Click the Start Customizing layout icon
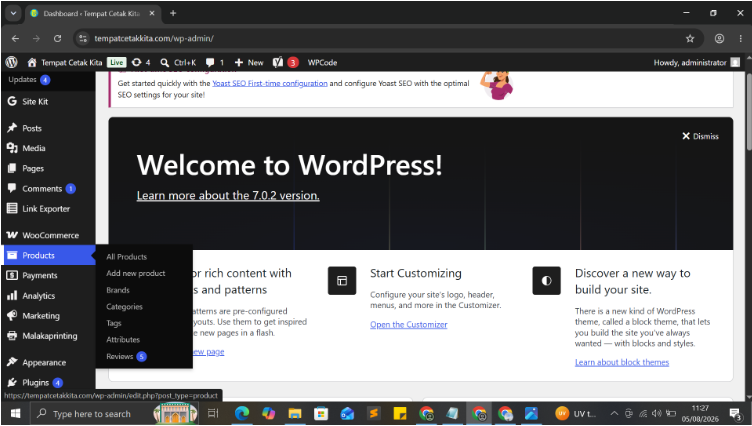Screen dimensions: 752x426 click(x=342, y=281)
